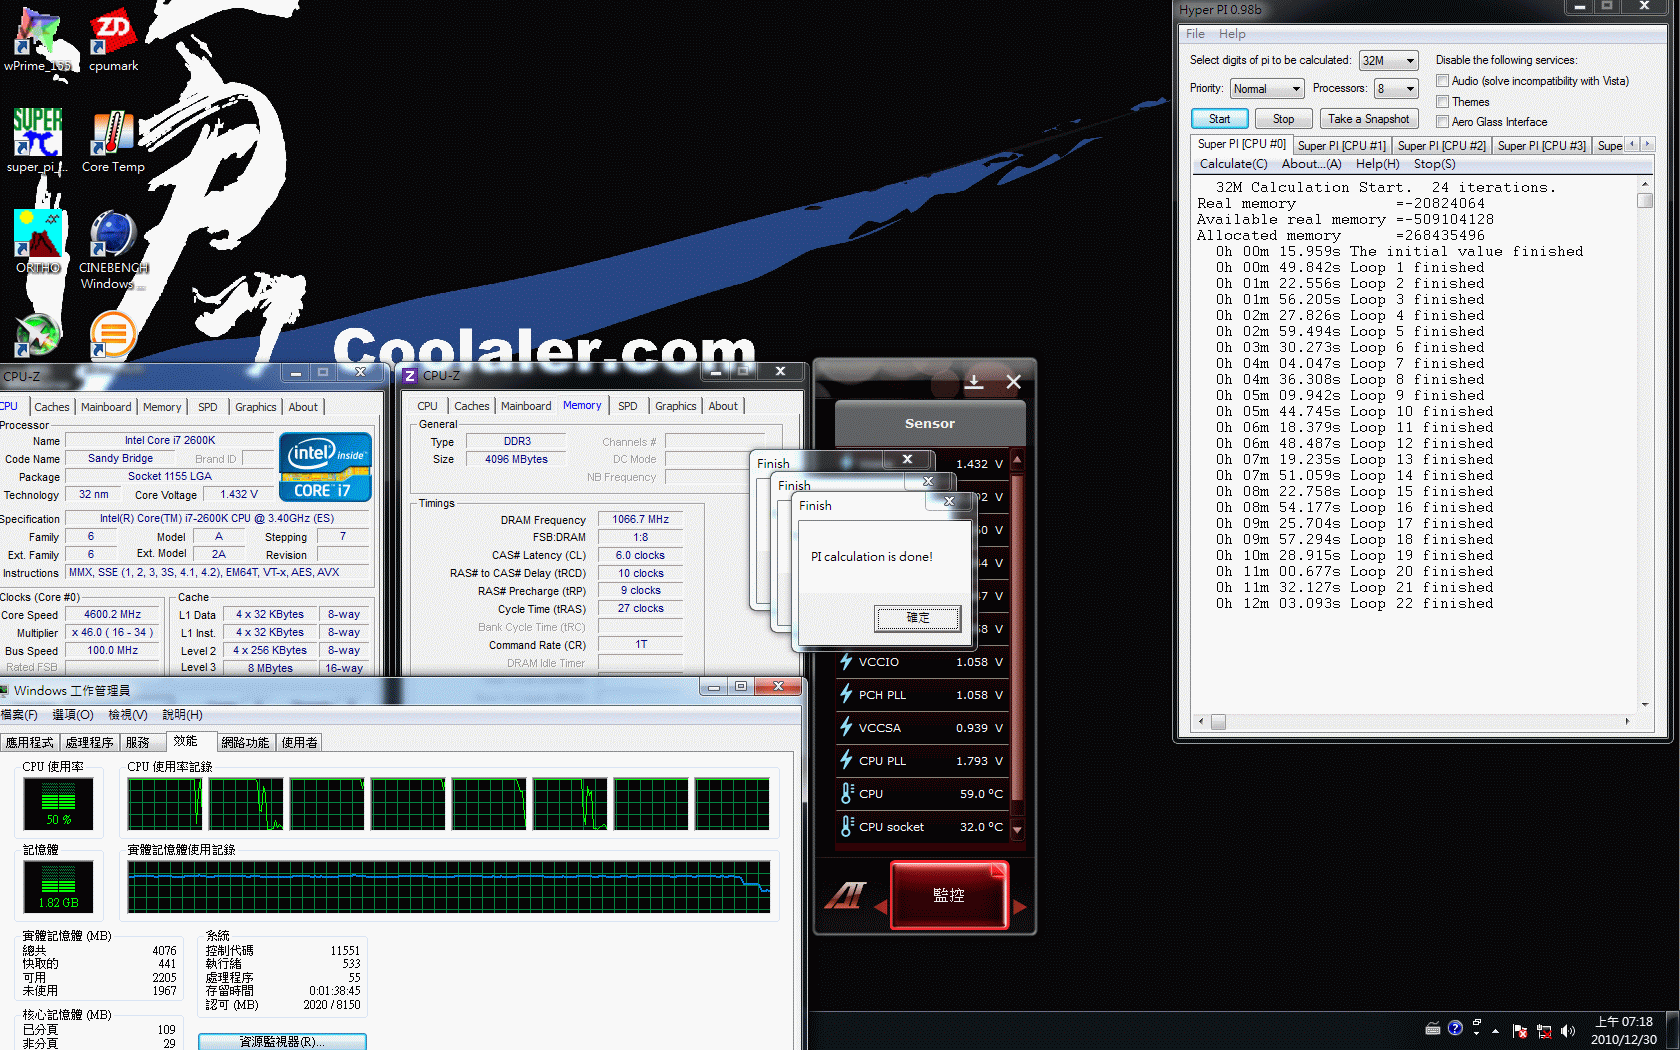Click the AI Suite logo icon at bottom
The width and height of the screenshot is (1680, 1050).
(846, 894)
